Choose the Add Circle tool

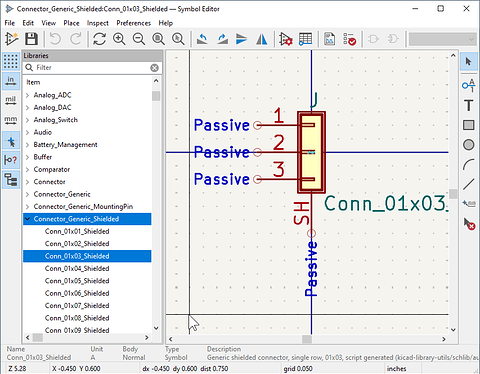tap(469, 145)
